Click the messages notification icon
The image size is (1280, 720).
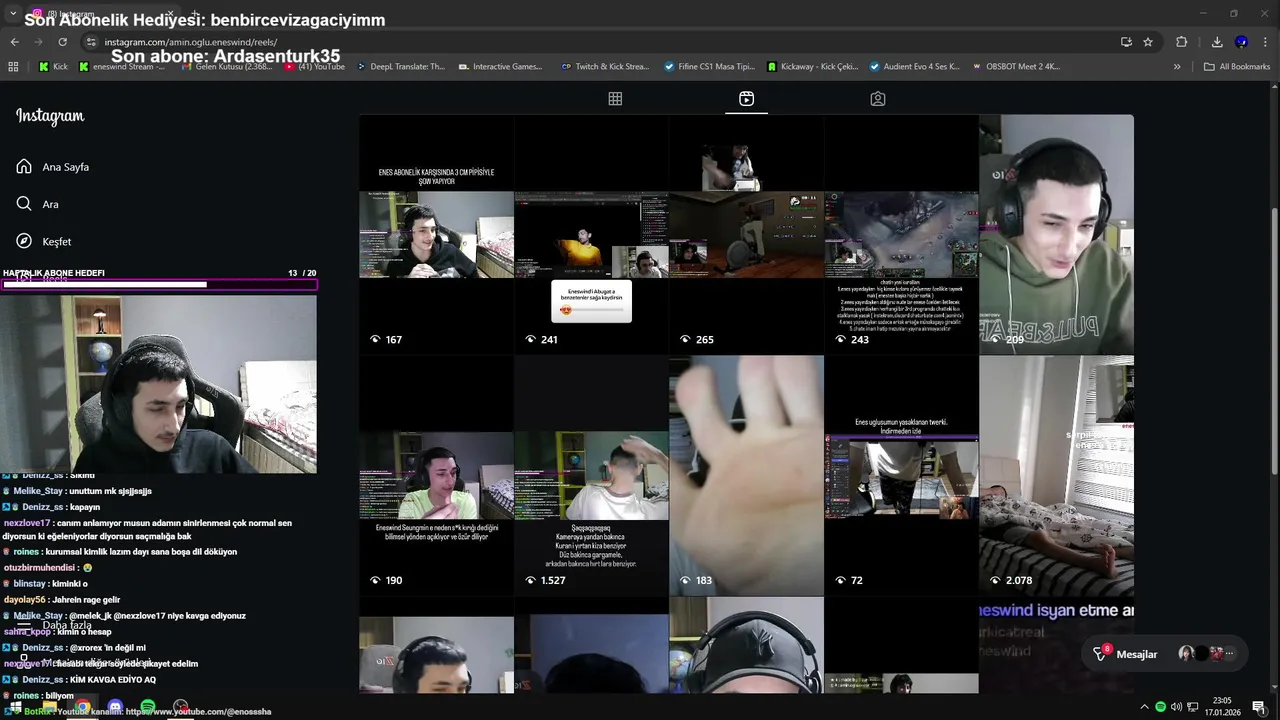click(1101, 653)
